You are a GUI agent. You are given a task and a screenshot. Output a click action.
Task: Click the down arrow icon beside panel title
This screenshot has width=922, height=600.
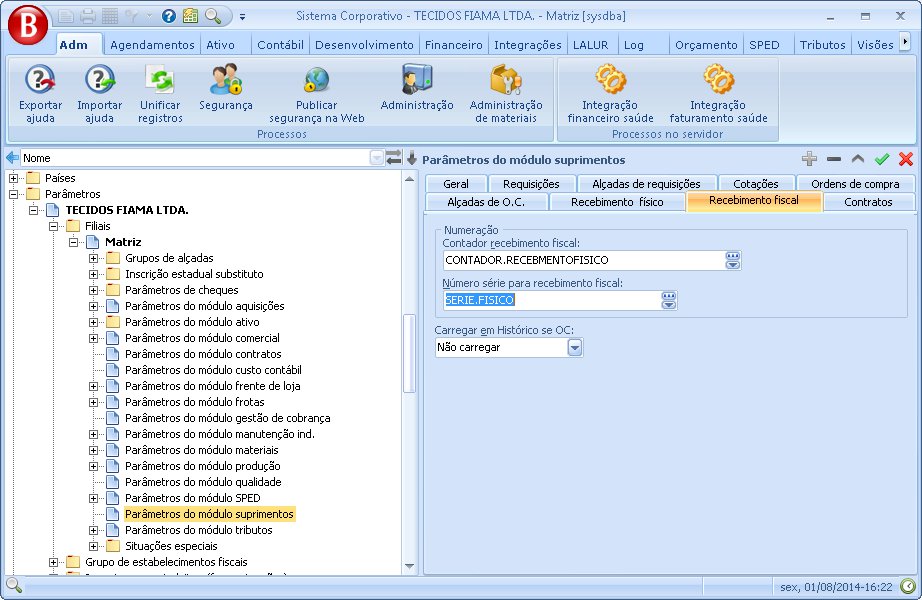click(412, 157)
